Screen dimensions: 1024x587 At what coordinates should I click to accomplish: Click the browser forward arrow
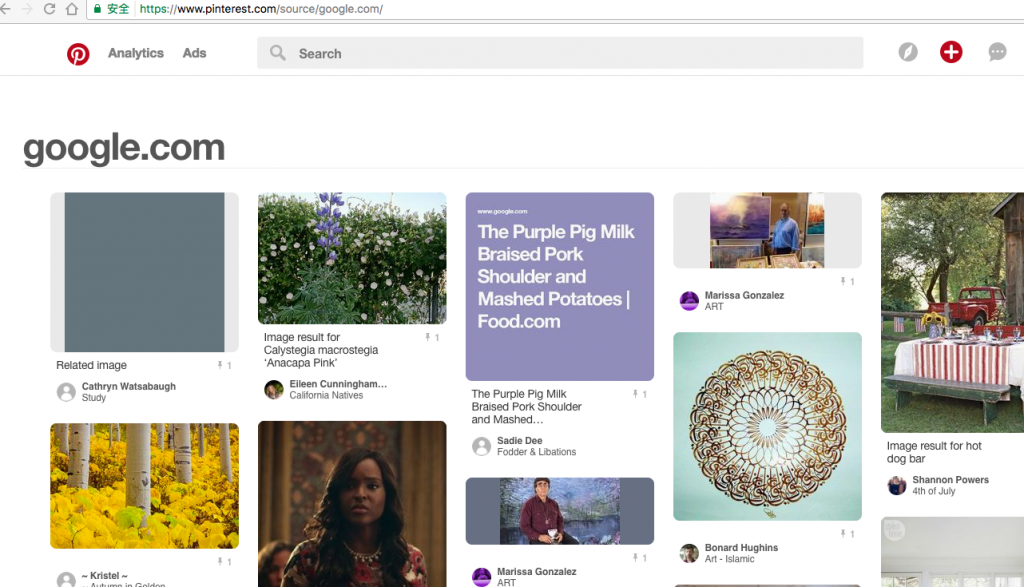[x=27, y=9]
